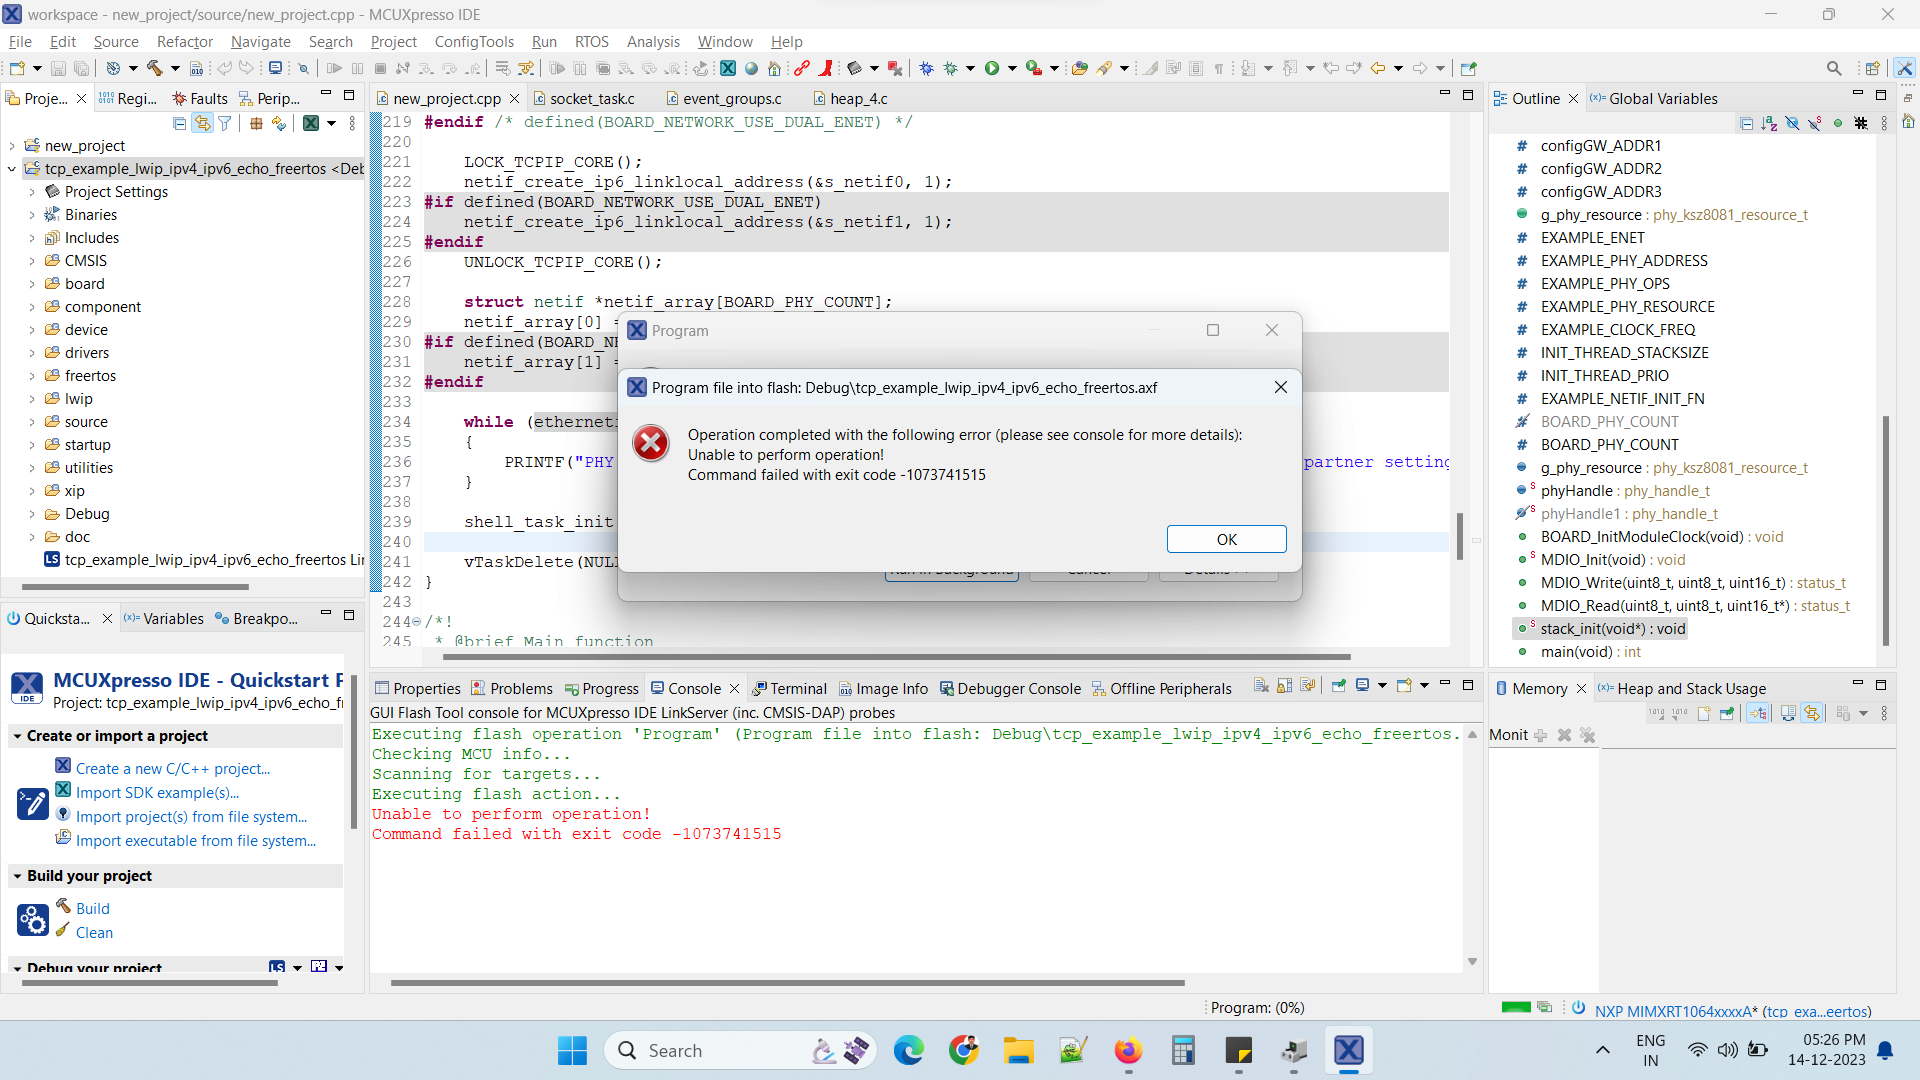Click Clear Console icon
The image size is (1920, 1080).
(1261, 686)
